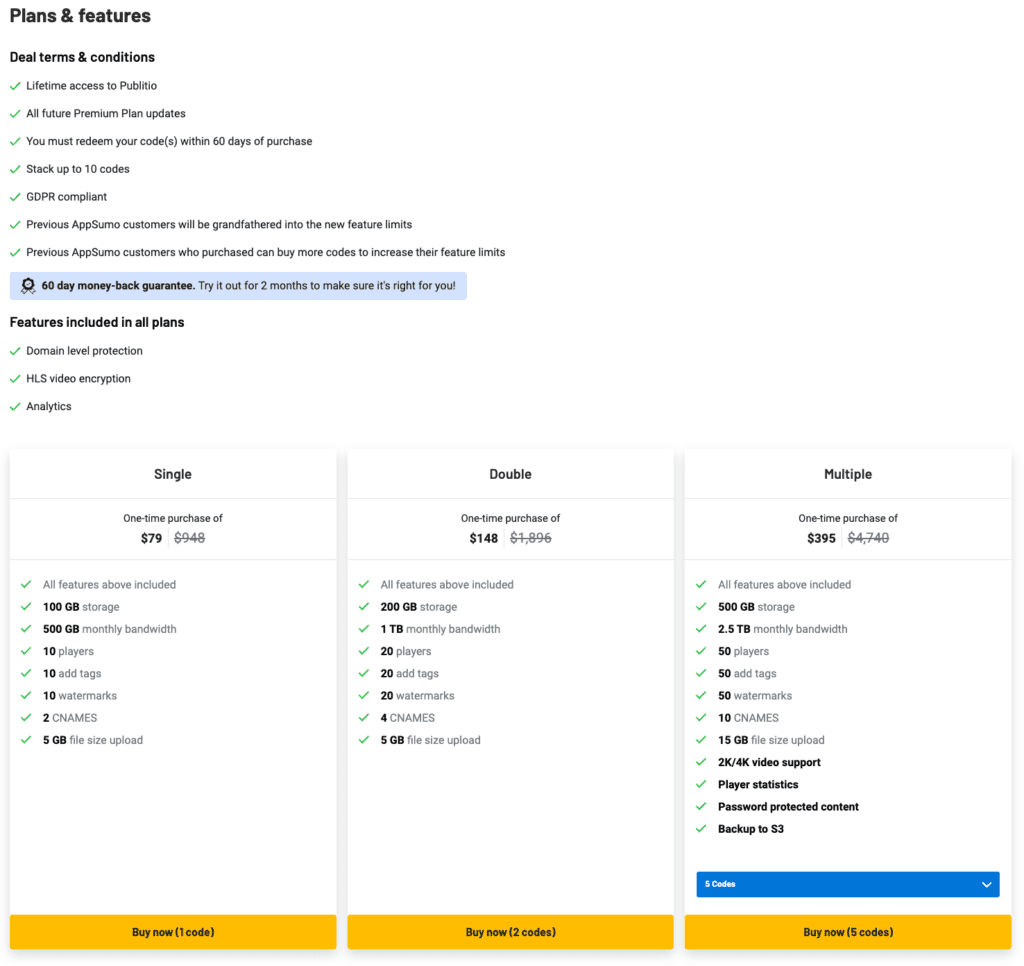The image size is (1024, 966).
Task: Click the $395 price
Action: (822, 538)
